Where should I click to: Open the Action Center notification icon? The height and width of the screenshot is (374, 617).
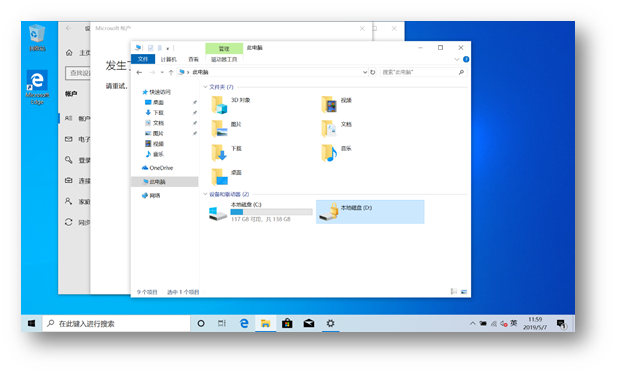(x=561, y=324)
